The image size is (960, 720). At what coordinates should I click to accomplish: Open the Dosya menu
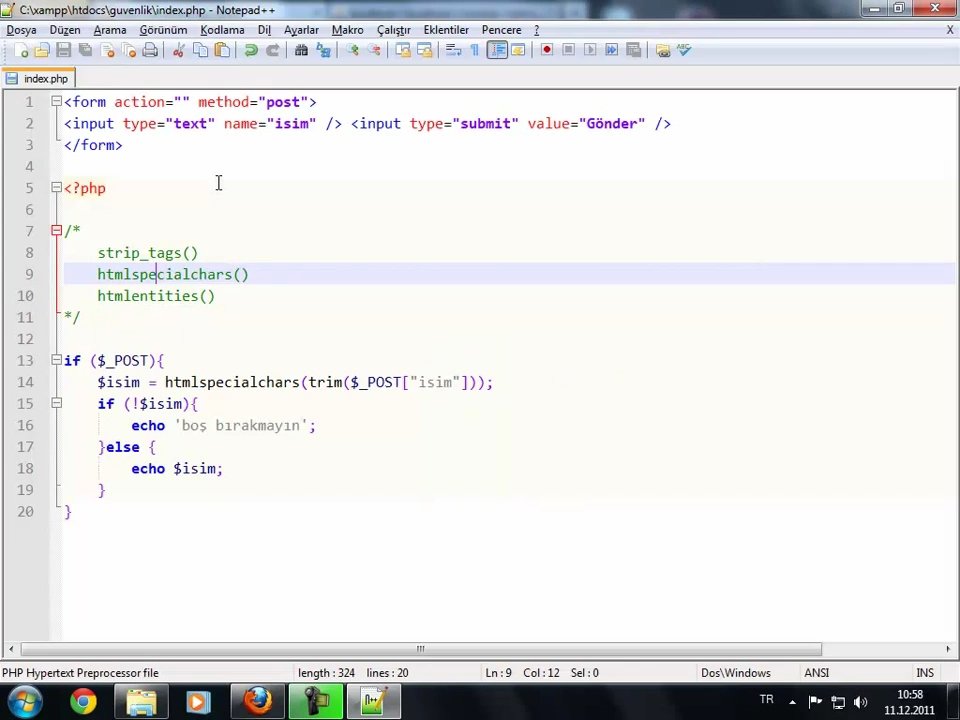(x=21, y=30)
